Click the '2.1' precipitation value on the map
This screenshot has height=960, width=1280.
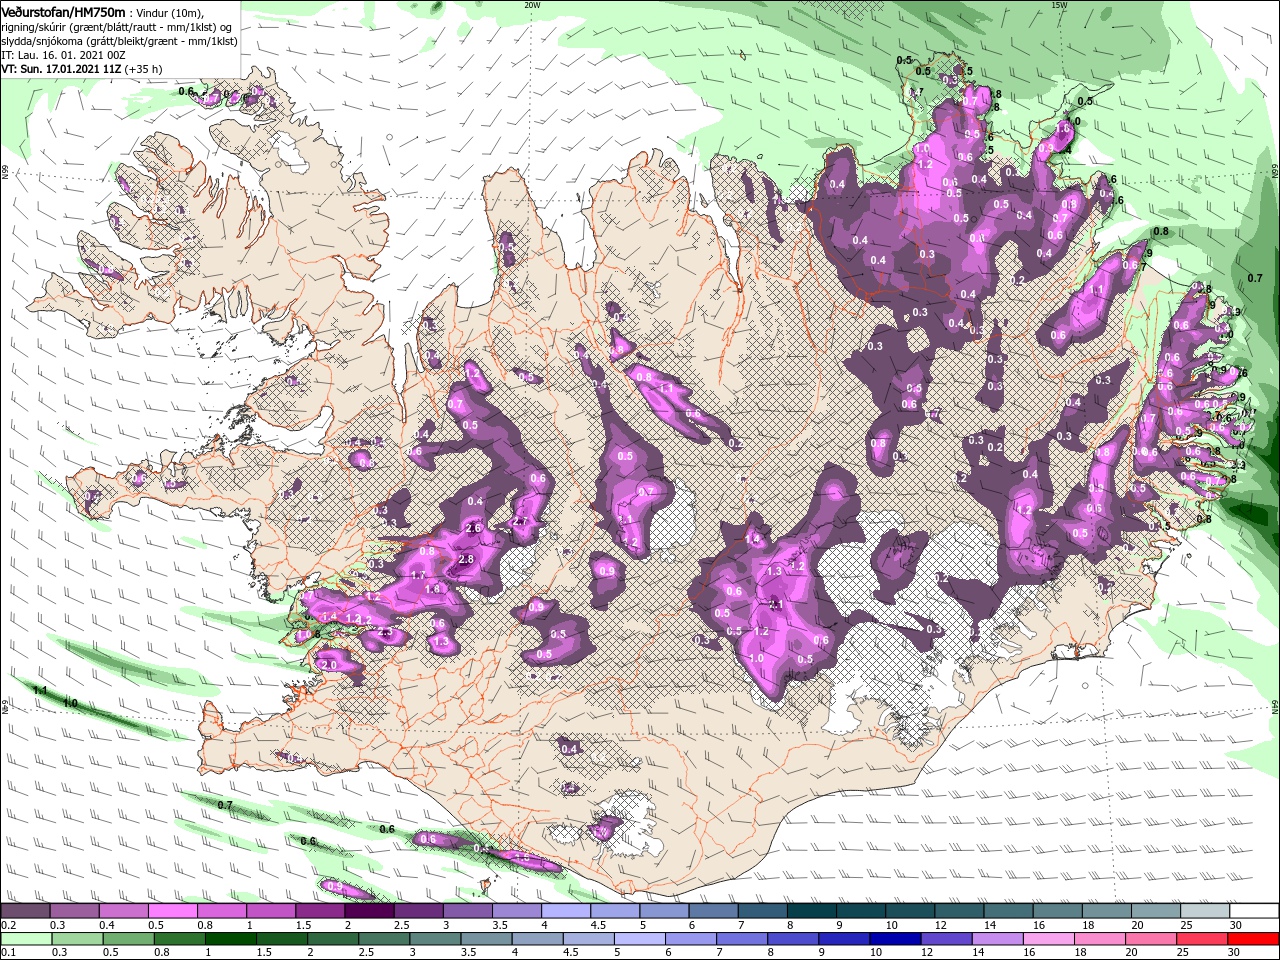[775, 605]
